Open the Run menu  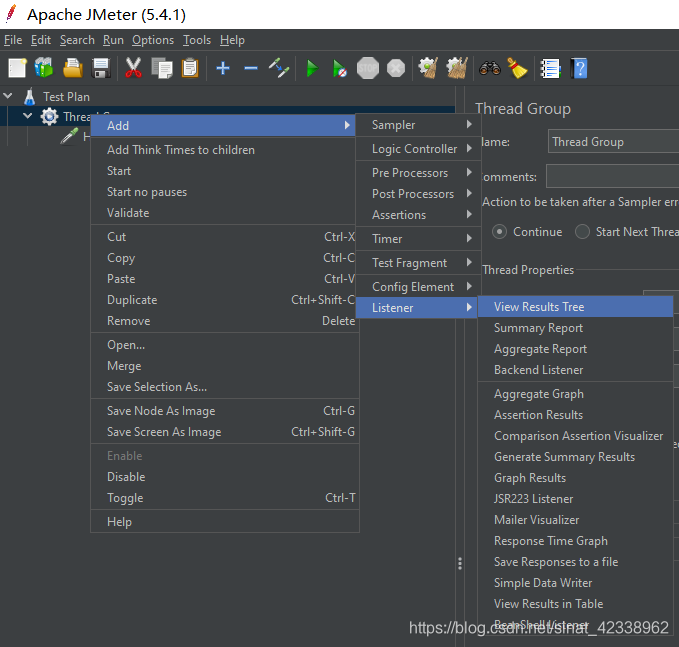pyautogui.click(x=113, y=40)
